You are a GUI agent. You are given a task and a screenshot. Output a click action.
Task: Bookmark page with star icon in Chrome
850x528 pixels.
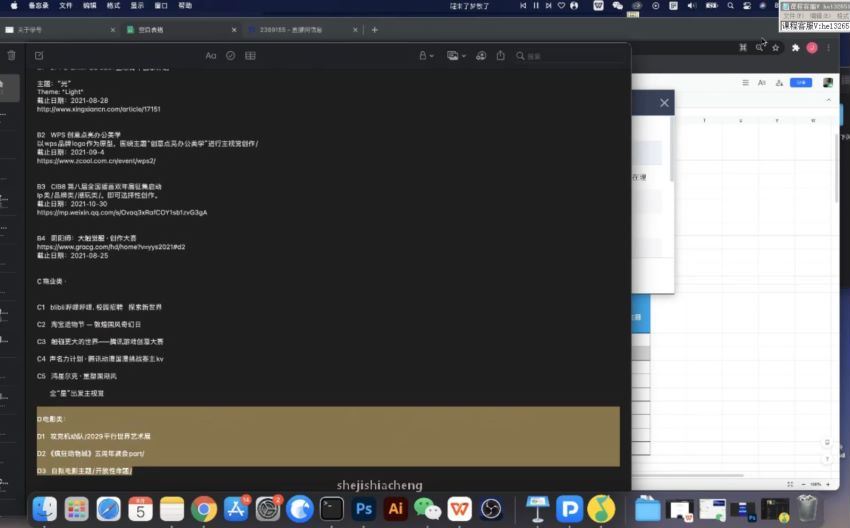pyautogui.click(x=776, y=48)
